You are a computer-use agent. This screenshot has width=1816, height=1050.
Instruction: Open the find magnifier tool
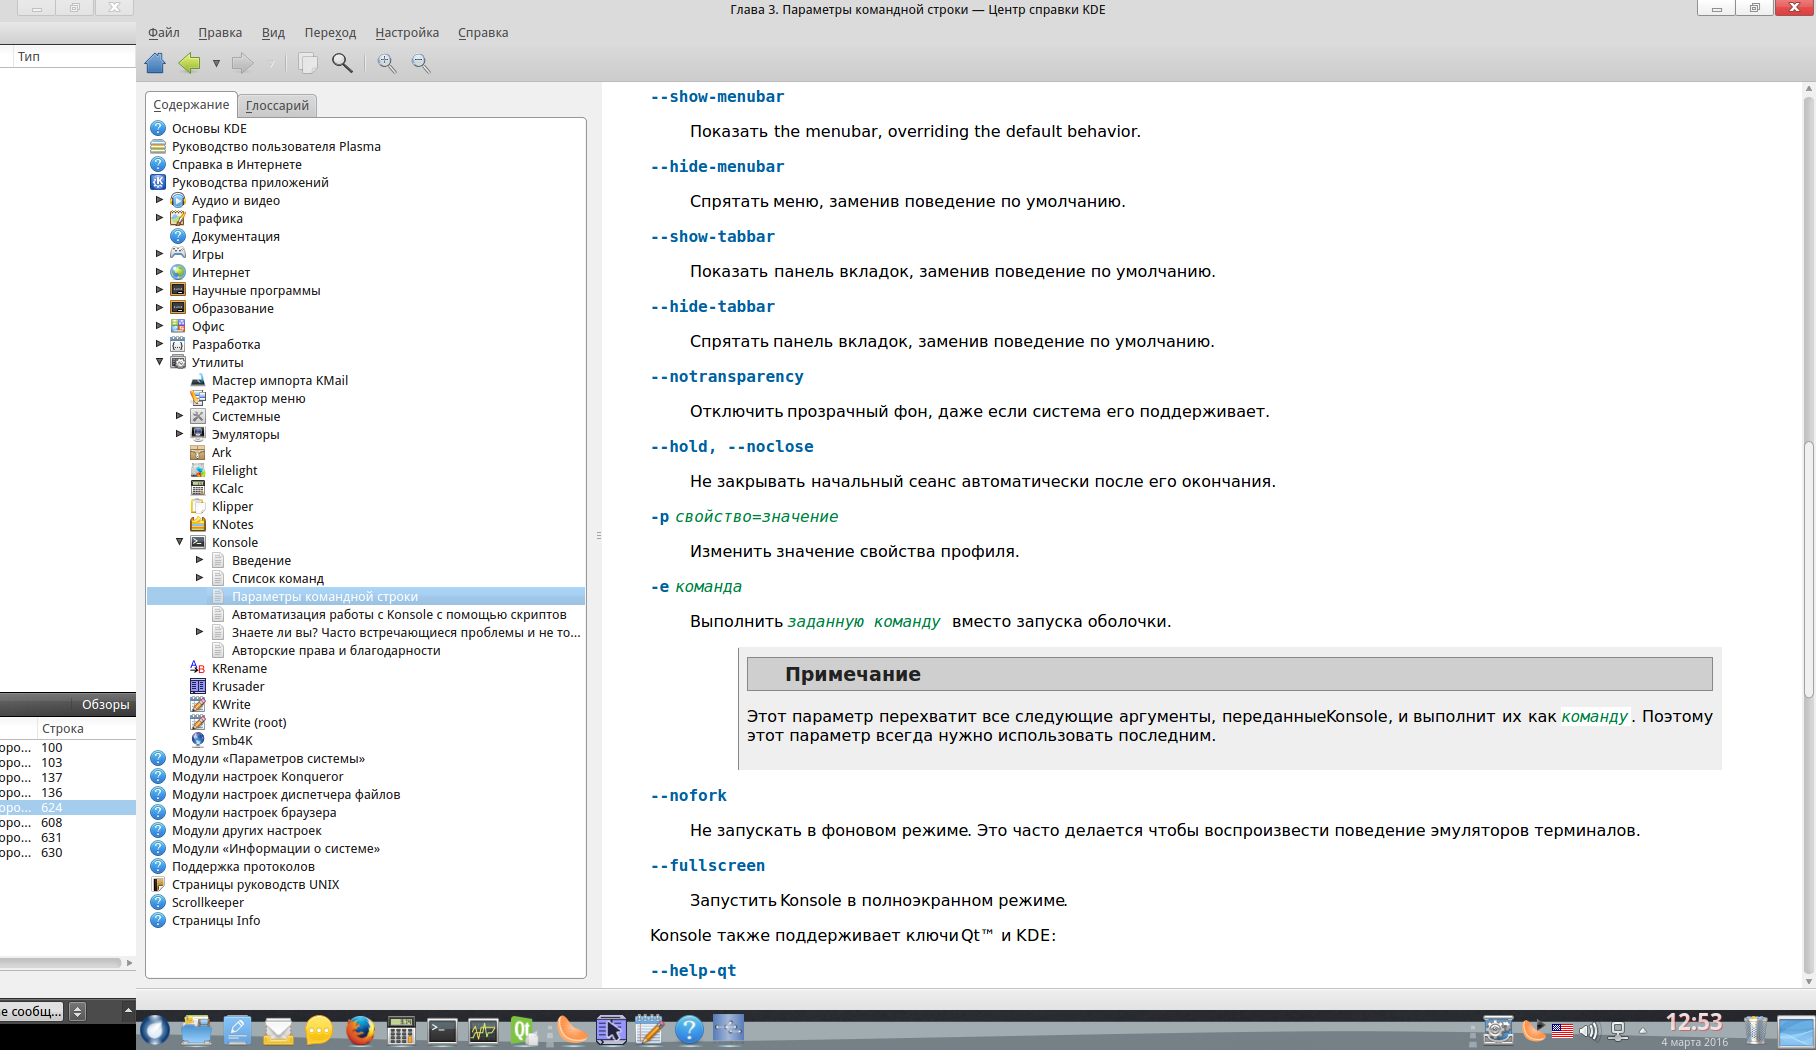click(x=342, y=63)
